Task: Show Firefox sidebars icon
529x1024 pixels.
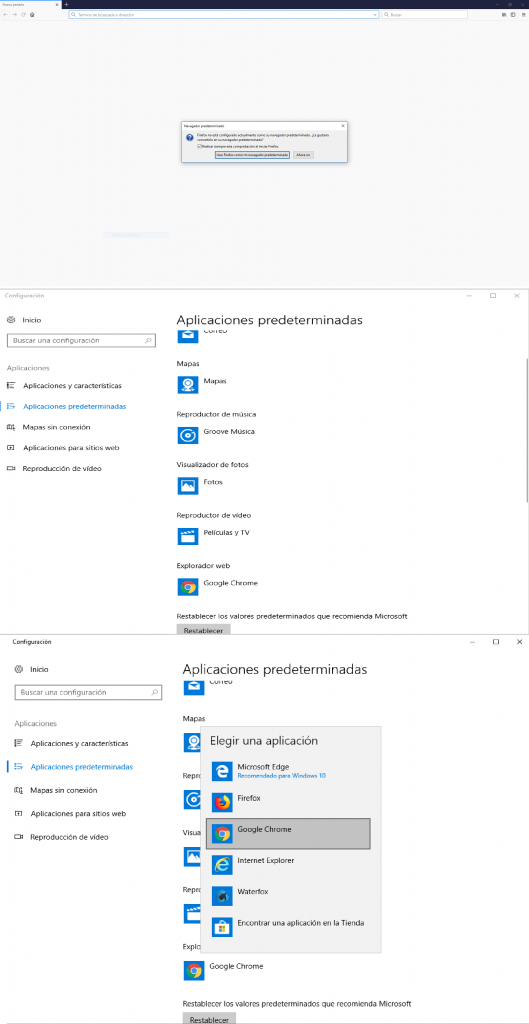Action: coord(513,14)
